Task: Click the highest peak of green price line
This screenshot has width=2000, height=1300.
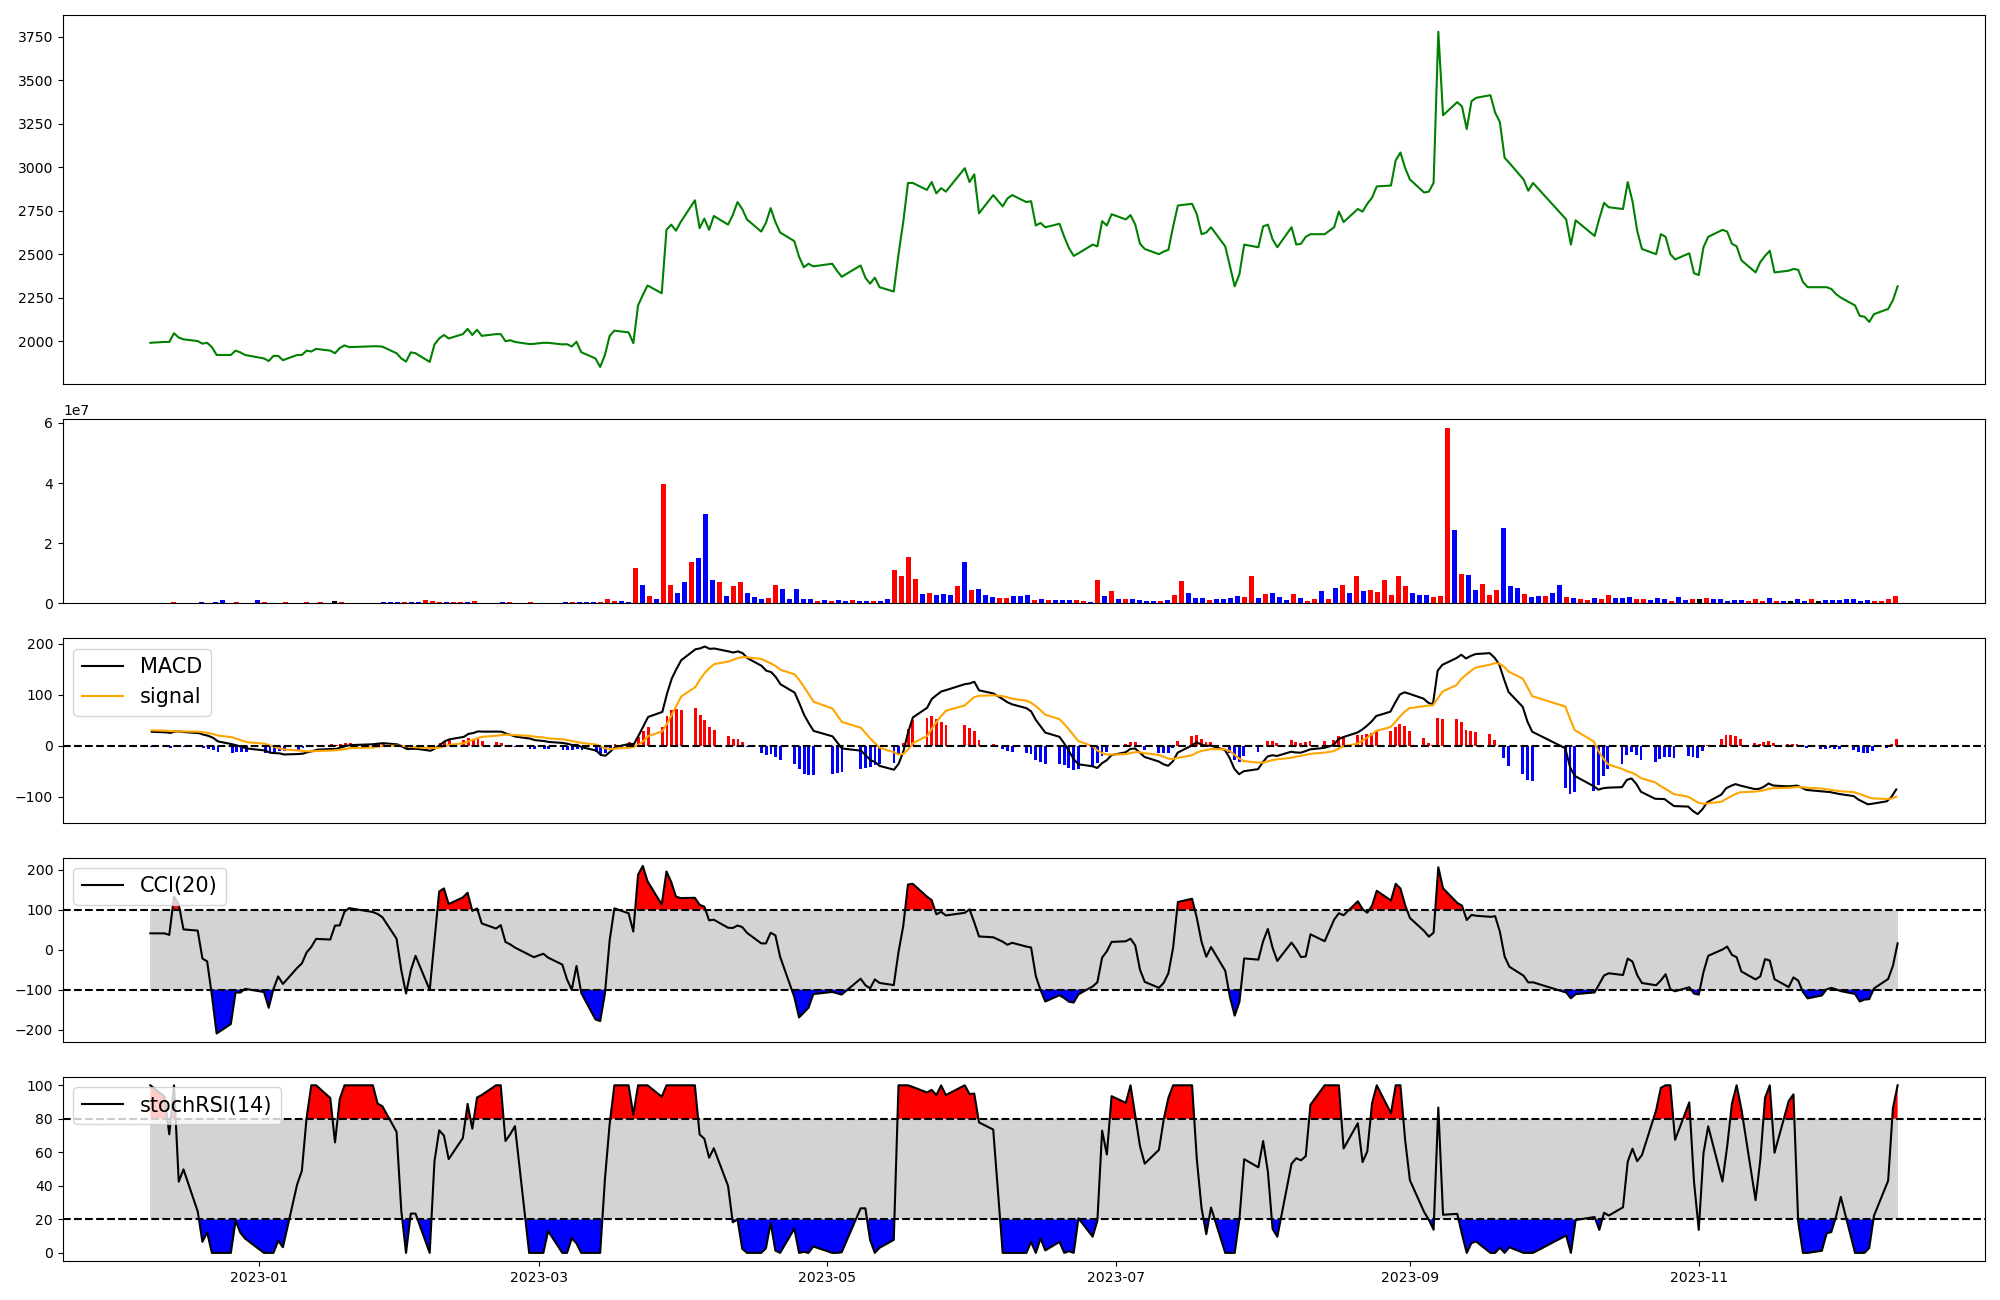Action: pos(1438,33)
